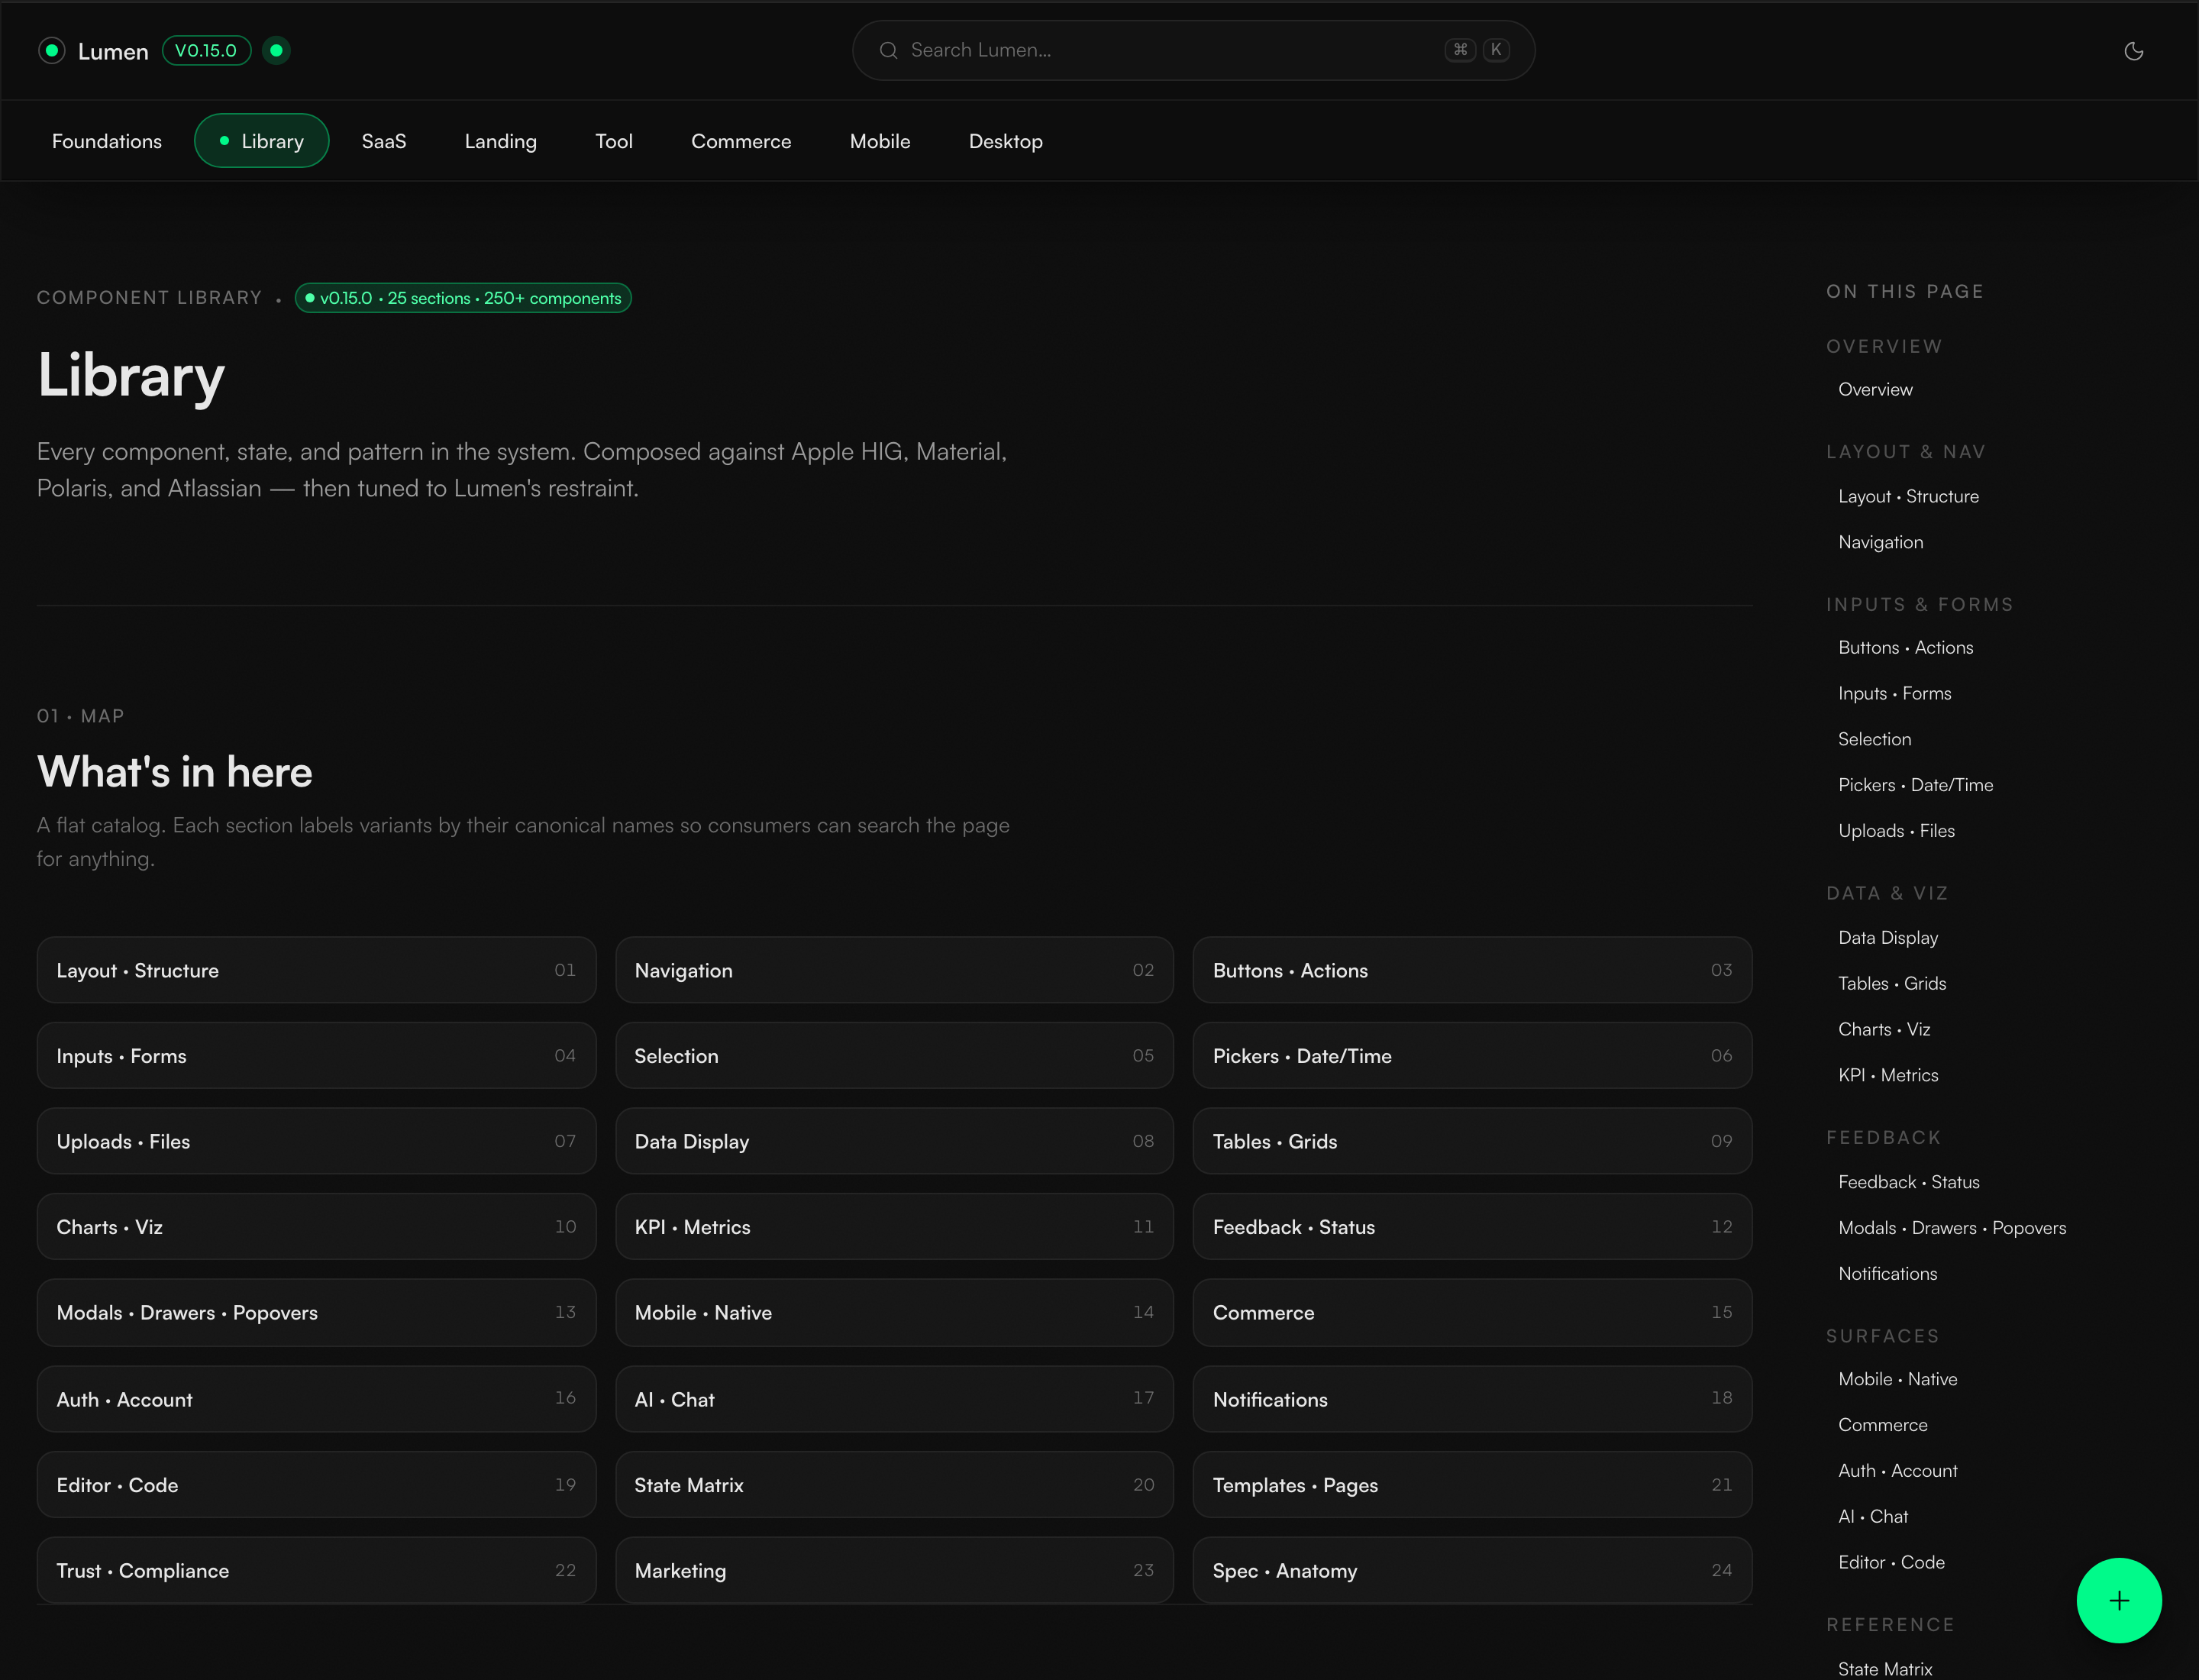This screenshot has height=1680, width=2199.
Task: Go to the Tool tab
Action: 614,141
